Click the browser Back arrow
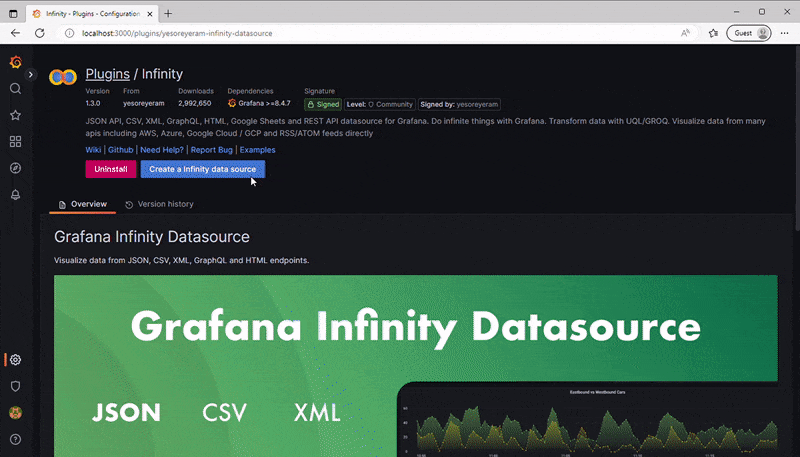This screenshot has width=800, height=457. pyautogui.click(x=15, y=33)
